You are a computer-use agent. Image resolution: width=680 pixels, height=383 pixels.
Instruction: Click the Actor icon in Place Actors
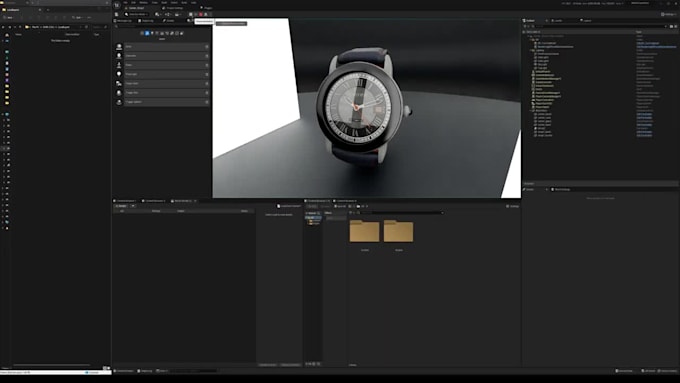pyautogui.click(x=119, y=46)
